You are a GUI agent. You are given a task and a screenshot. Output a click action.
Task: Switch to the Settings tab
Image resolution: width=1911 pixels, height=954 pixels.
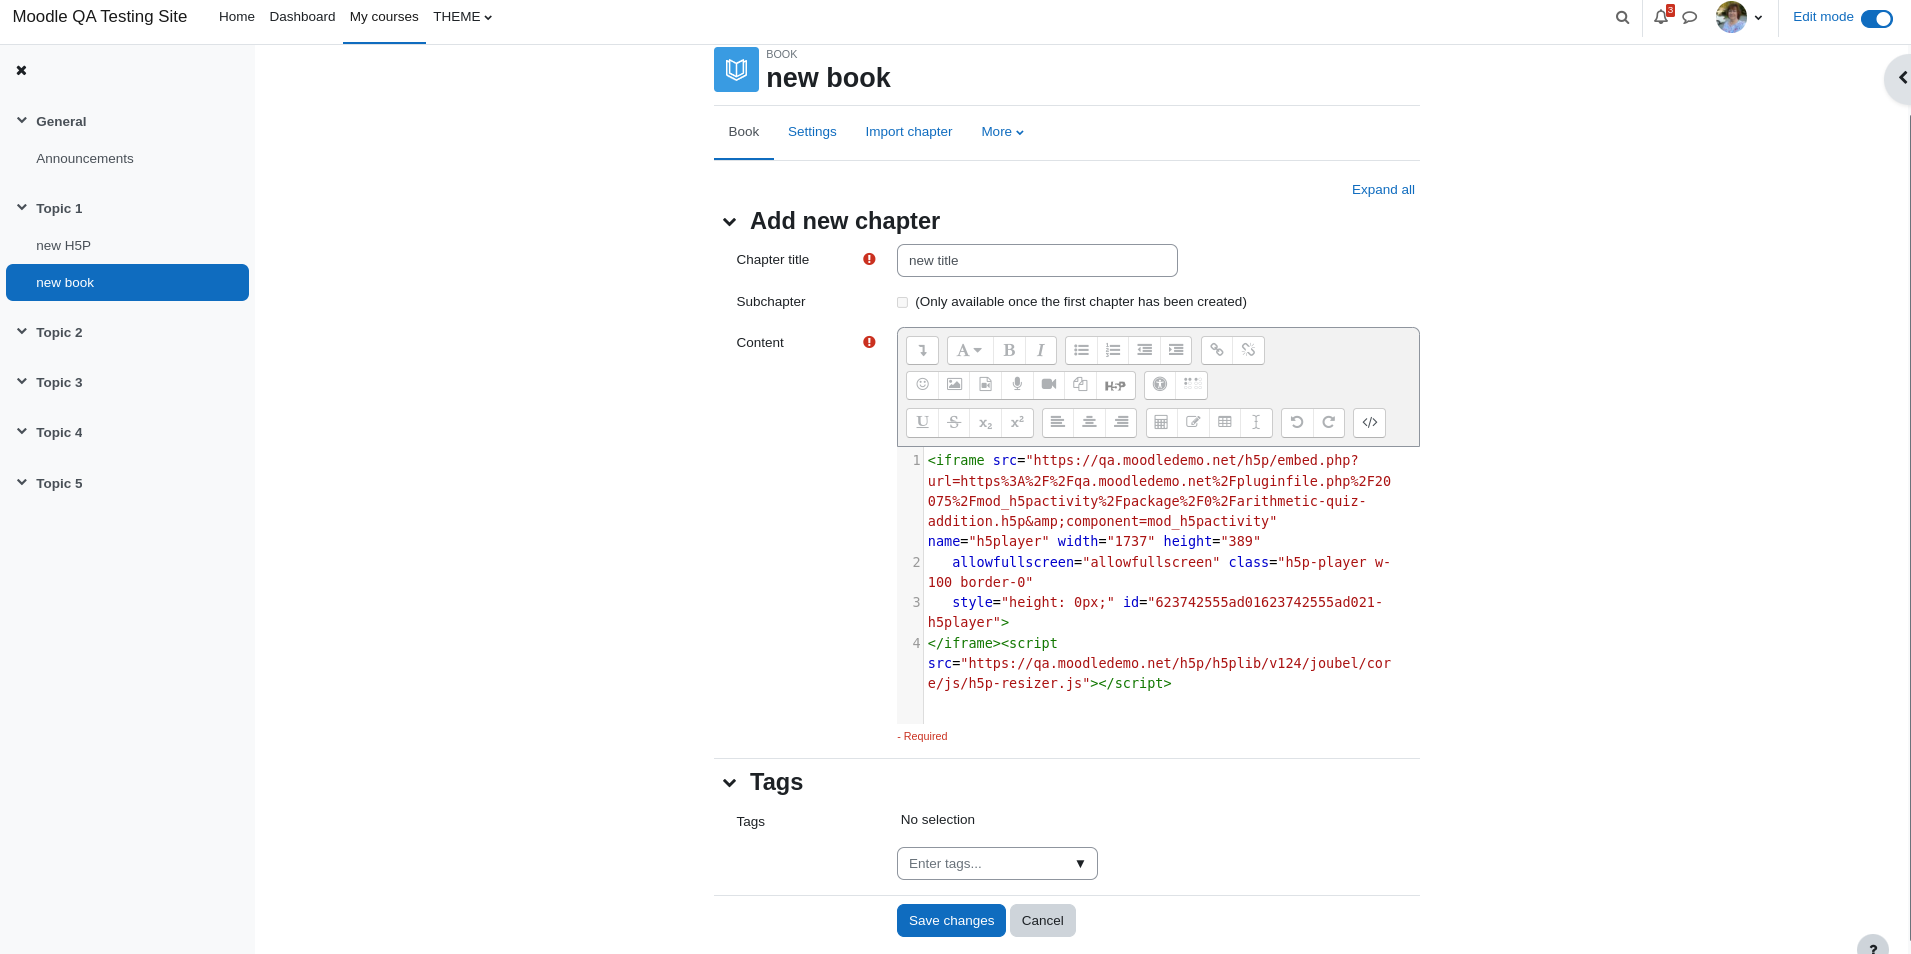coord(812,132)
